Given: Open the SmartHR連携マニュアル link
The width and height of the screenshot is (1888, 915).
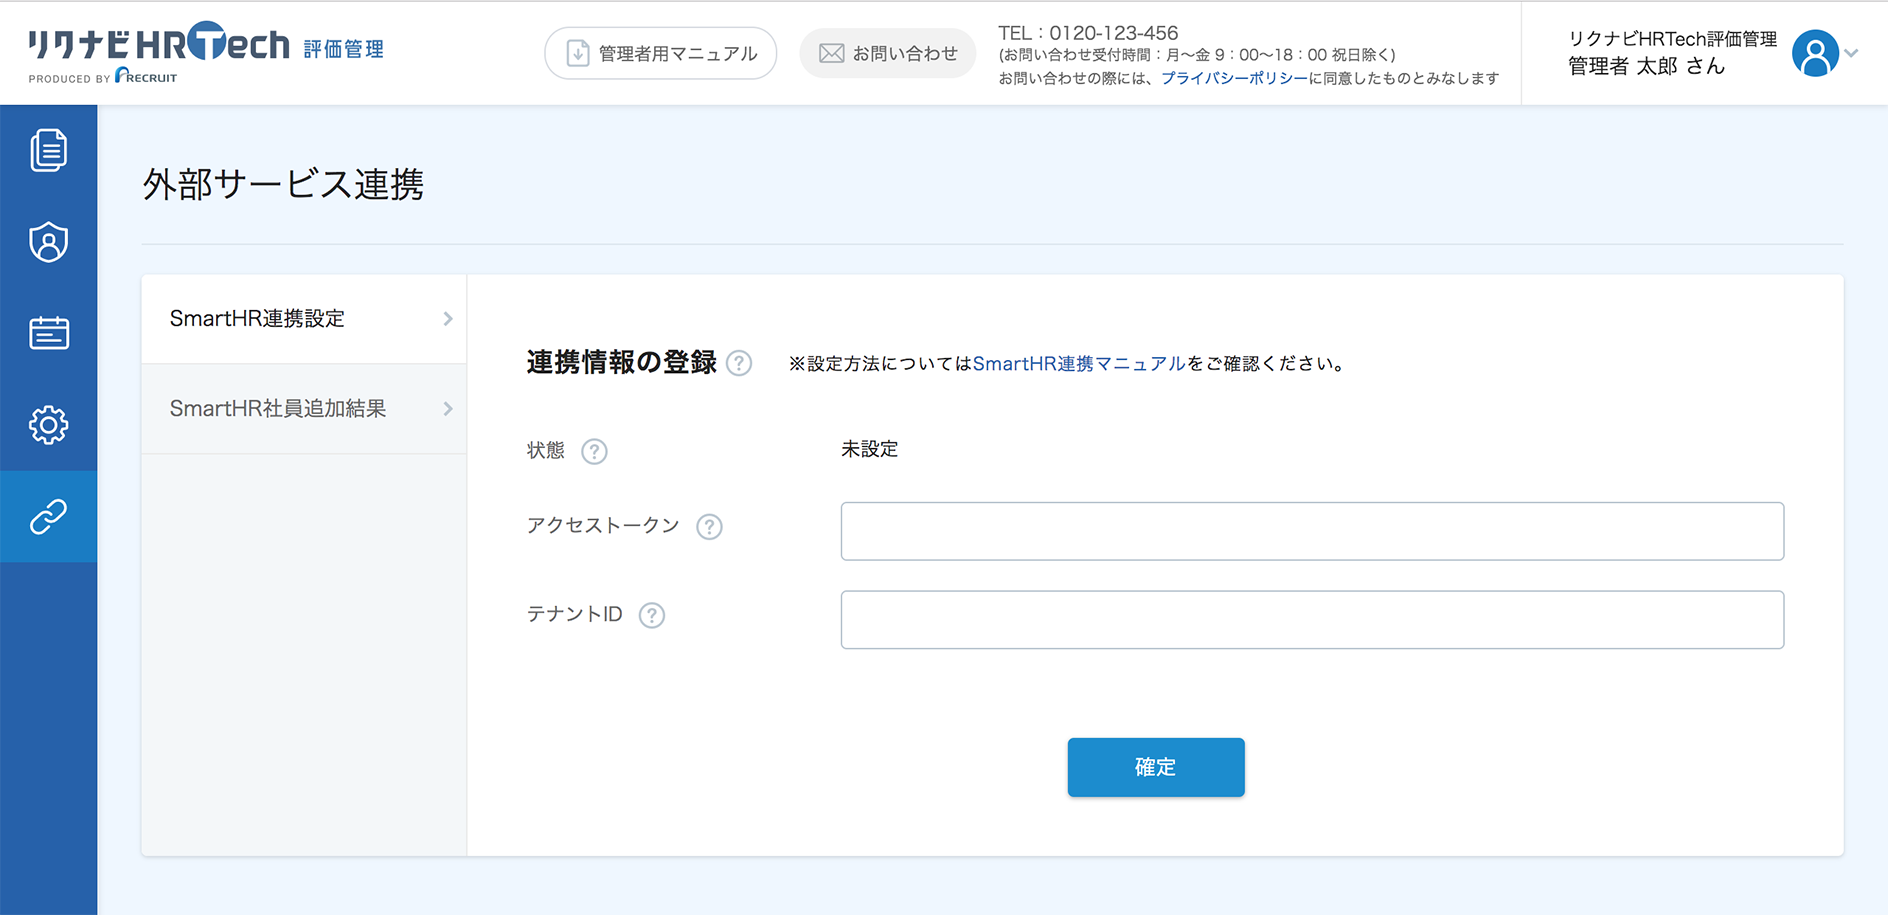Looking at the screenshot, I should tap(1078, 364).
